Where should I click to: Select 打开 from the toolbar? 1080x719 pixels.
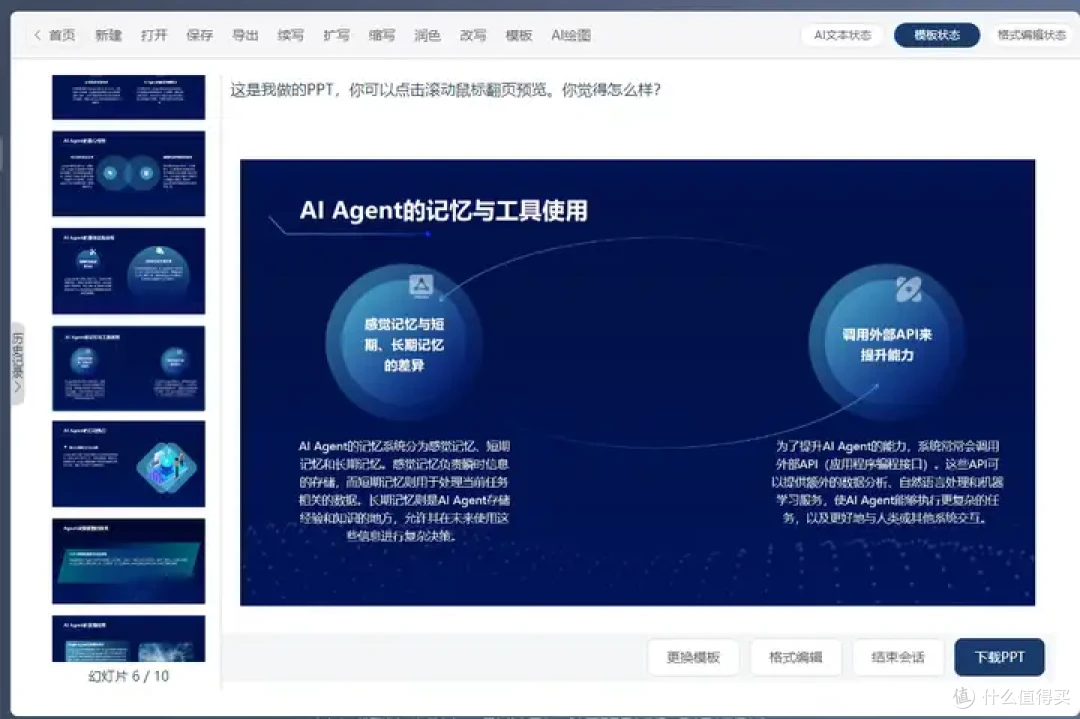(x=154, y=35)
